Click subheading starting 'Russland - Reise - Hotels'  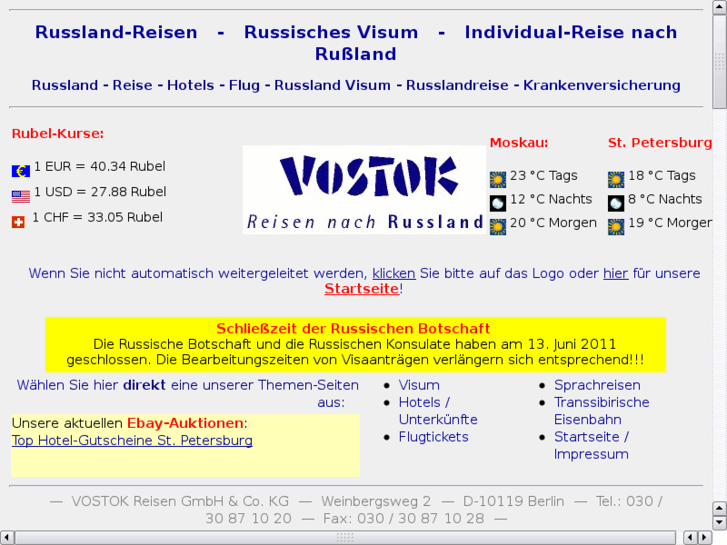[356, 85]
